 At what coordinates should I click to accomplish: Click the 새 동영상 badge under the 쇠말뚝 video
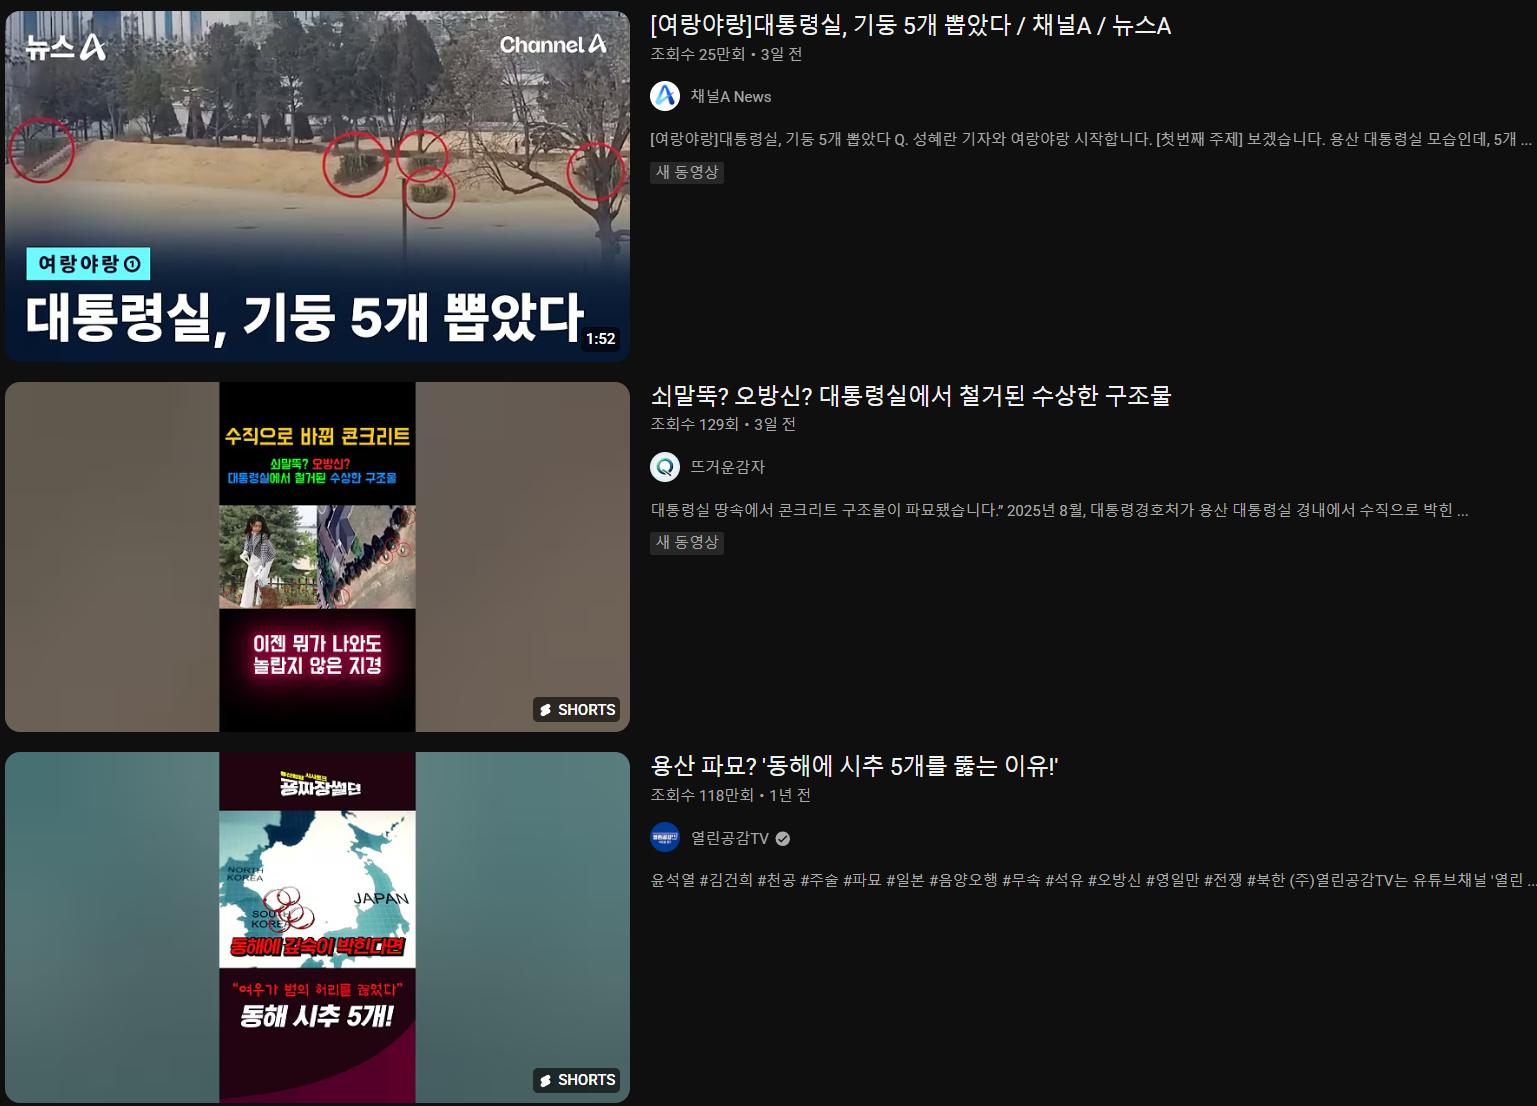click(687, 542)
